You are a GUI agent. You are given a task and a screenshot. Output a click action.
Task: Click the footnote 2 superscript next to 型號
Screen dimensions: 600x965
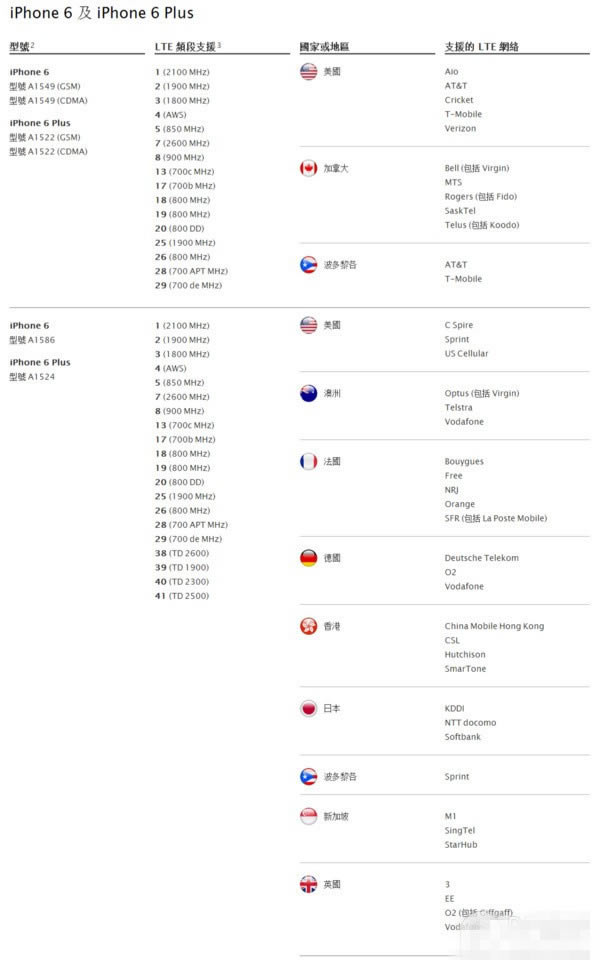33,45
